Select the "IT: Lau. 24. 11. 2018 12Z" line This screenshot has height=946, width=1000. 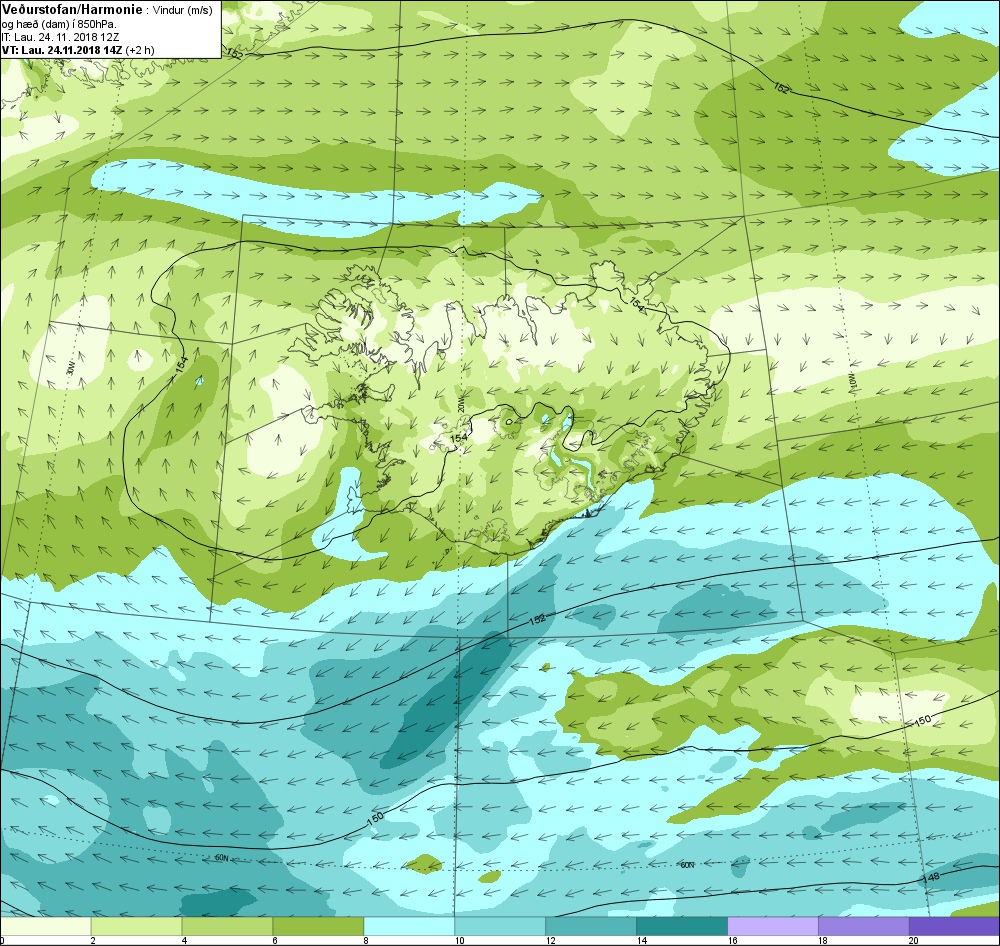pos(60,37)
